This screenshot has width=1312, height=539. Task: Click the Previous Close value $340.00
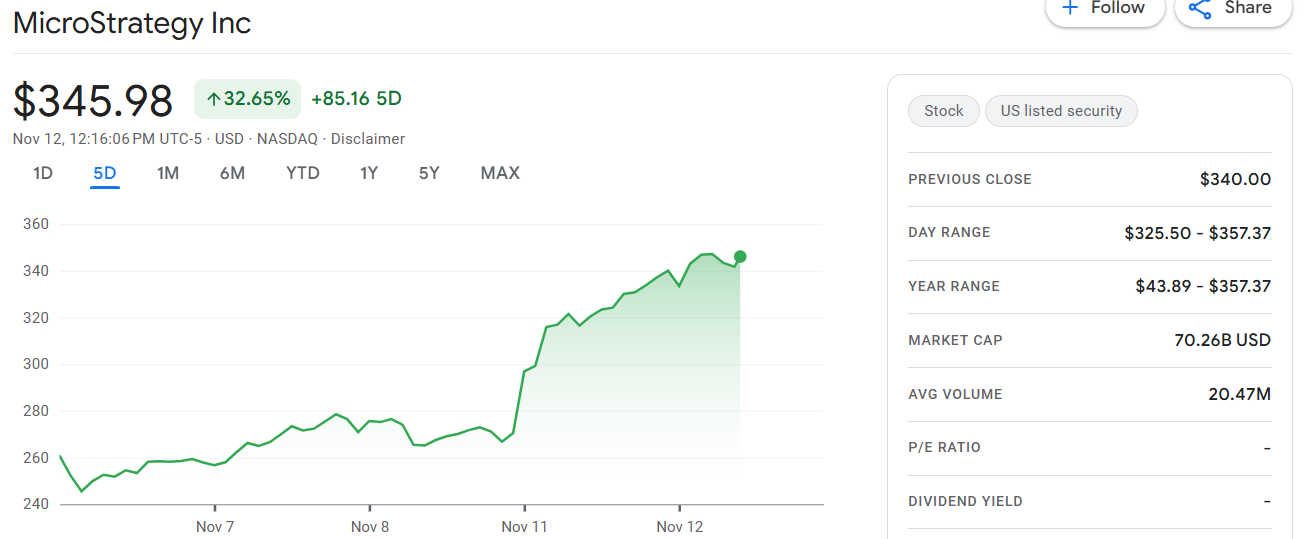[x=1235, y=180]
